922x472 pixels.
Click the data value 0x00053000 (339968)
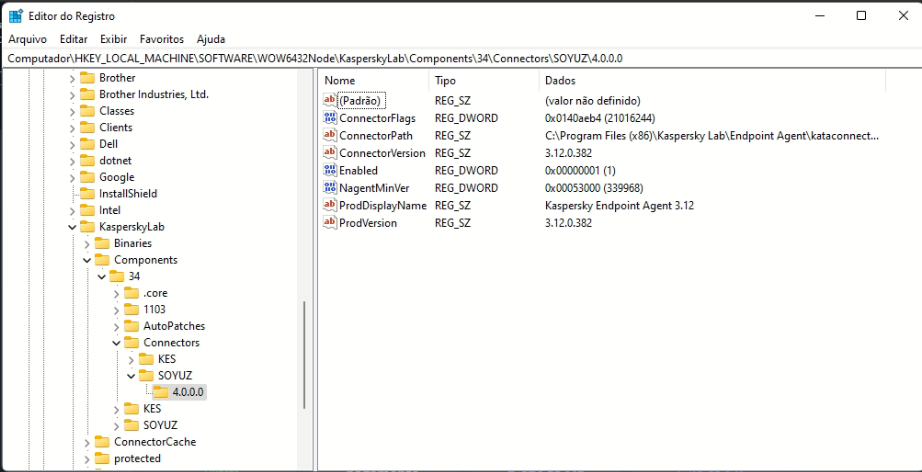click(x=594, y=188)
